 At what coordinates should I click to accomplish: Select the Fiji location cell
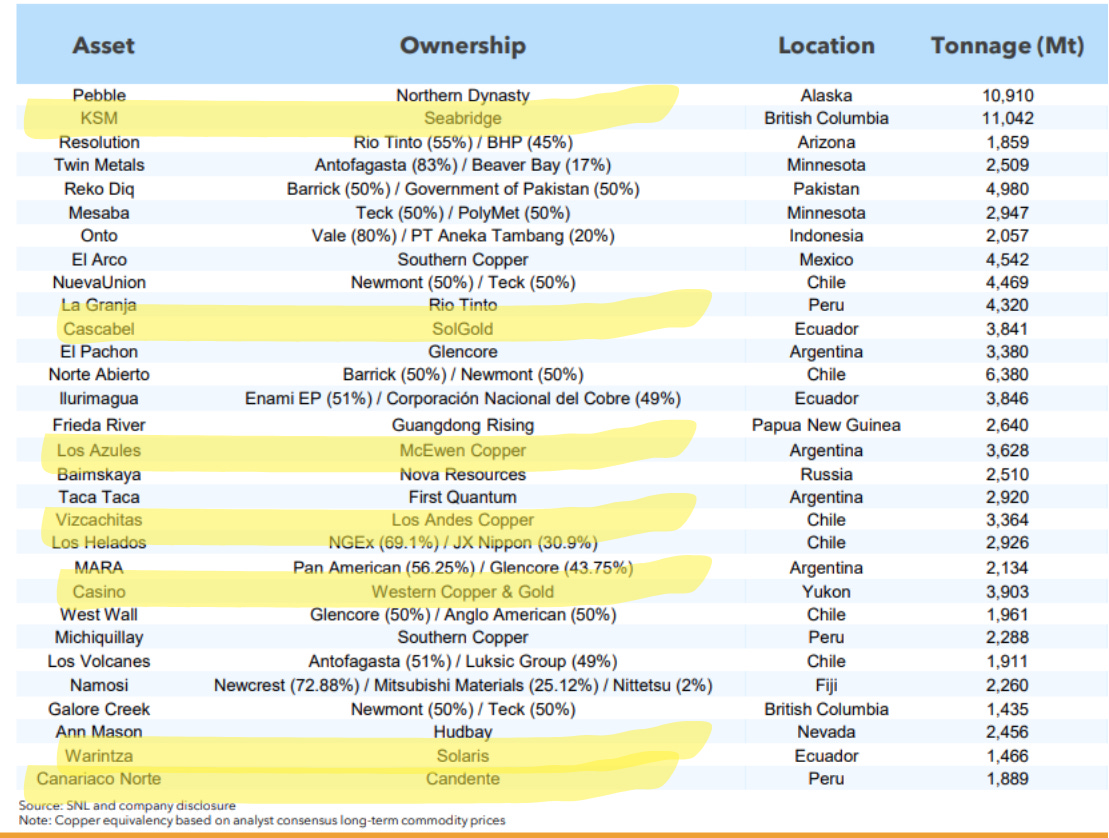pyautogui.click(x=826, y=685)
